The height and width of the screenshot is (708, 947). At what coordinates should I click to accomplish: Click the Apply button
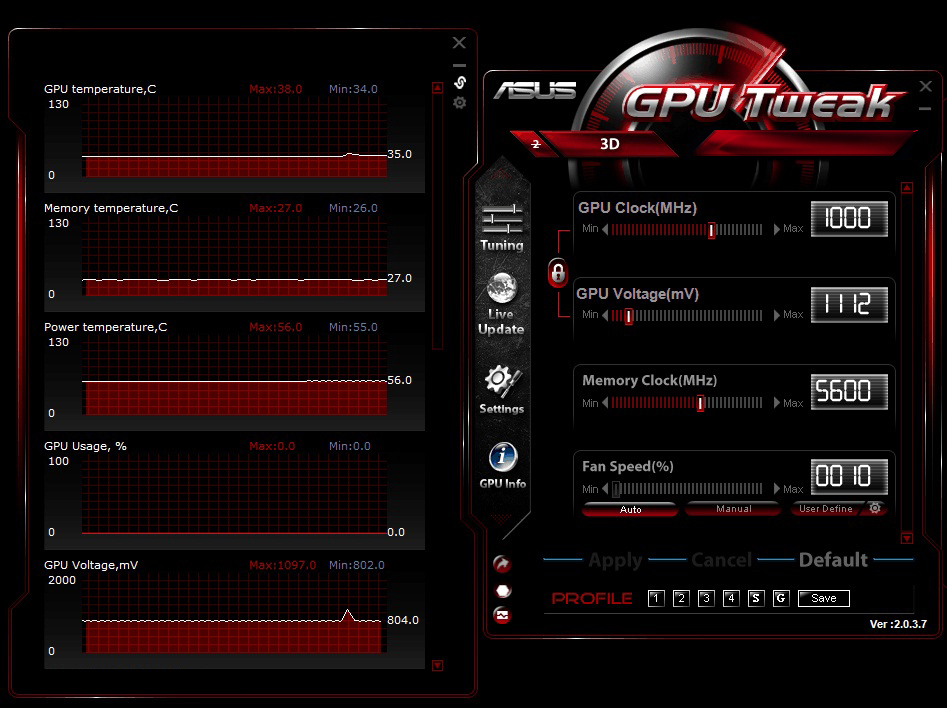(615, 560)
